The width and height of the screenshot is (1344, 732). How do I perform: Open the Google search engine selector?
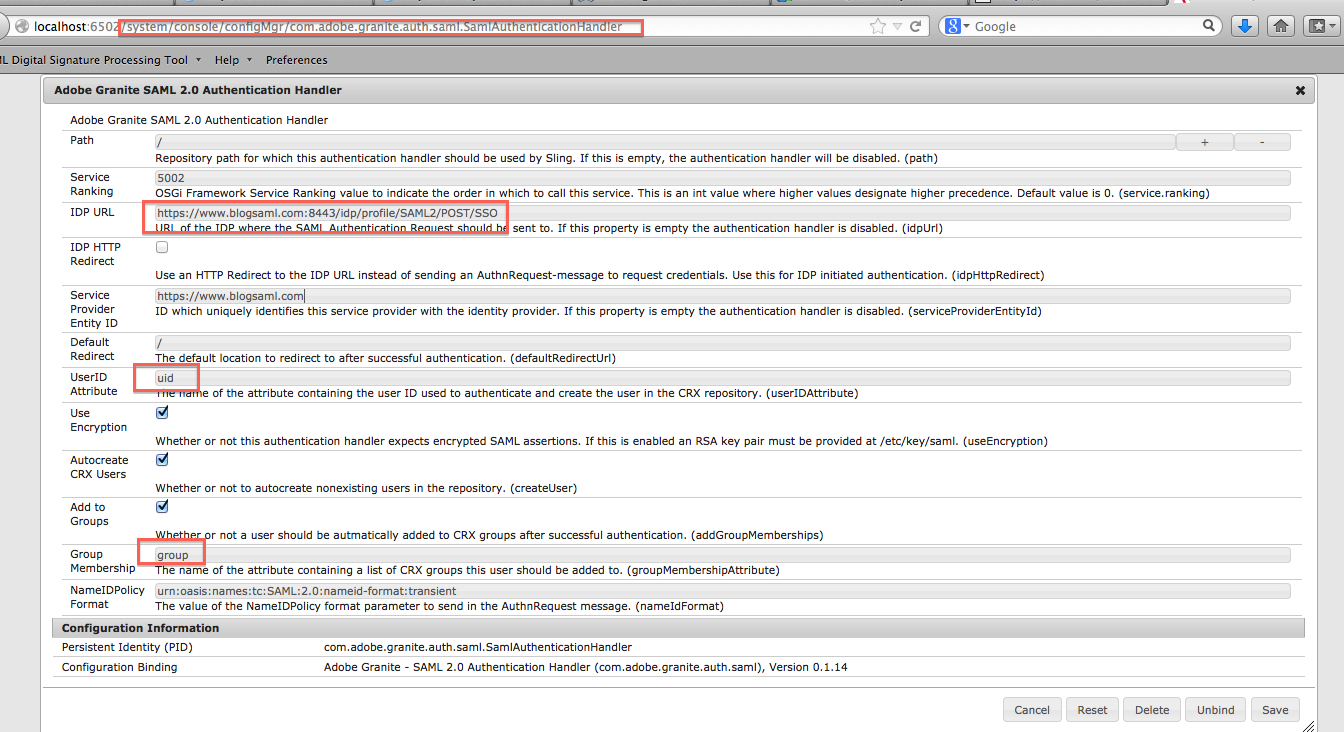957,27
